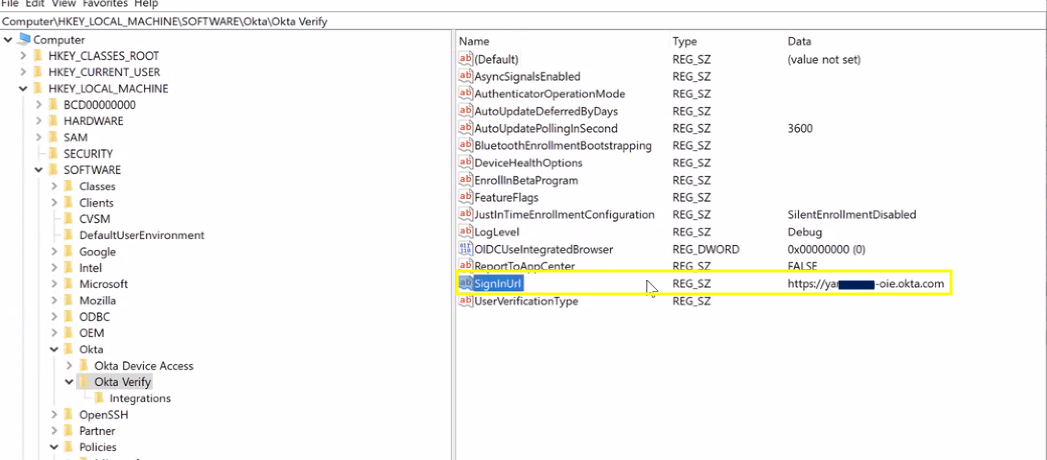Collapse the Okta Verify key

[69, 382]
